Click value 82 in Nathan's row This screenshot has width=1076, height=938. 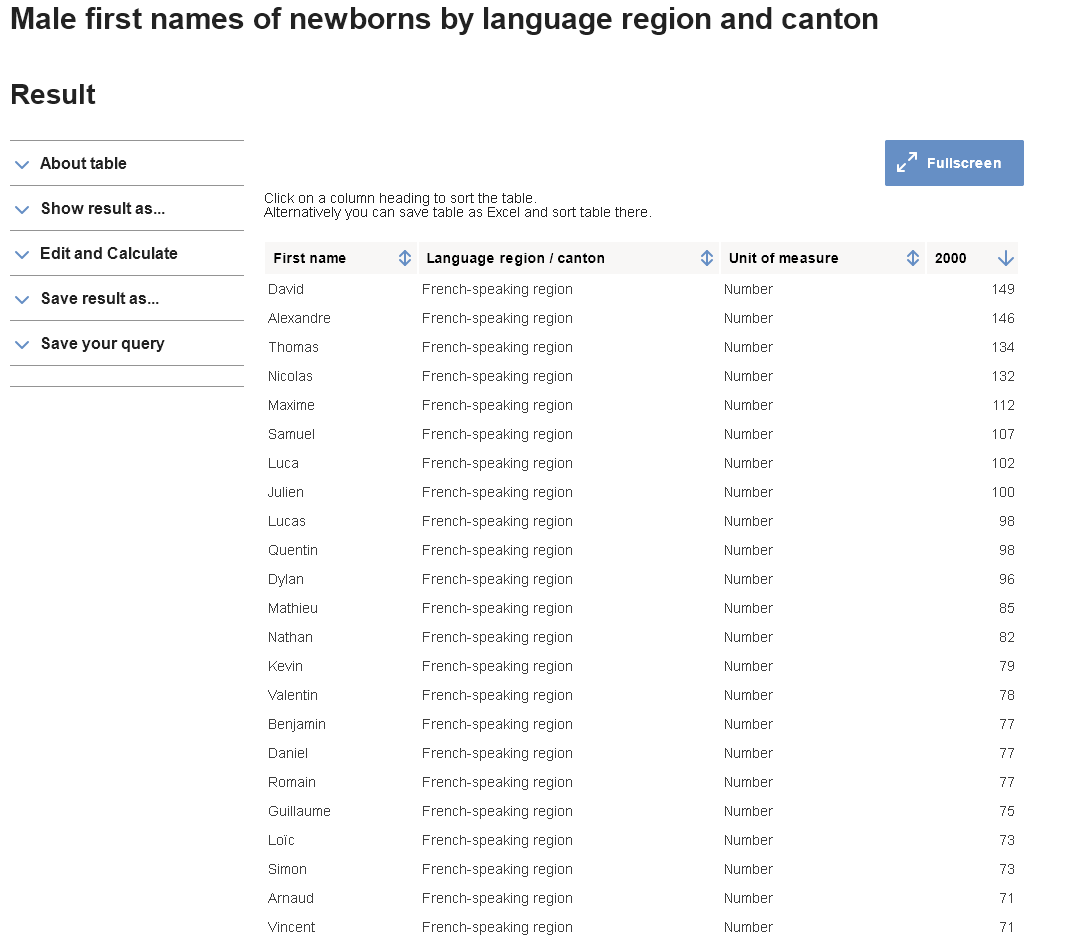point(1007,637)
